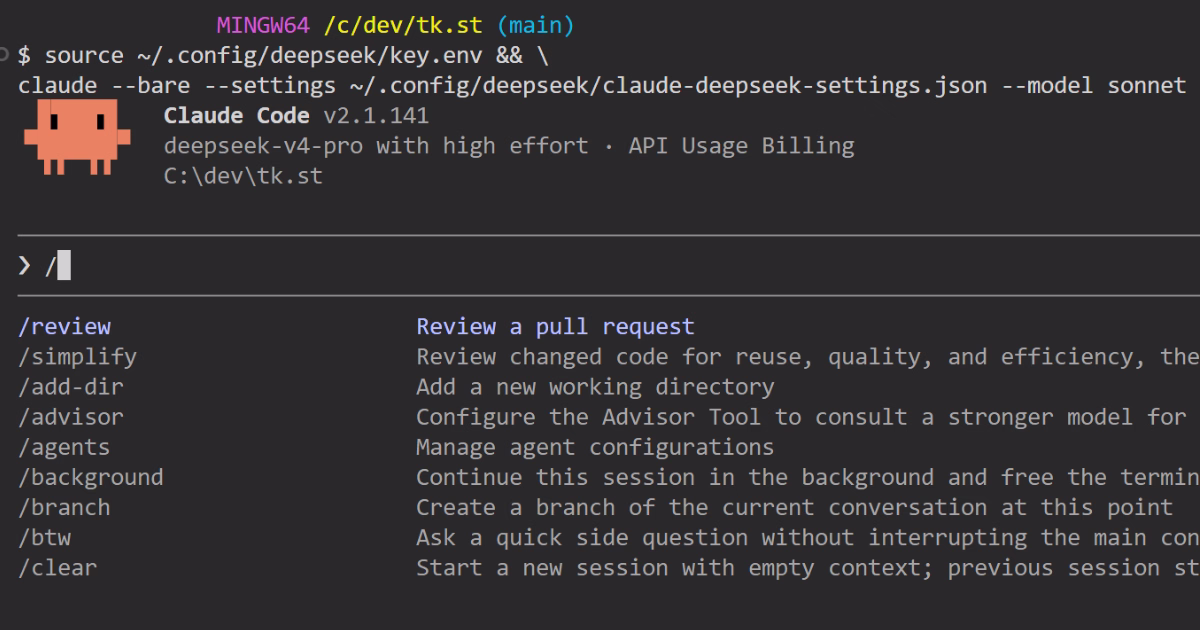The image size is (1200, 630).
Task: Click 'Create a branch of the current conversation' text
Action: tap(794, 507)
